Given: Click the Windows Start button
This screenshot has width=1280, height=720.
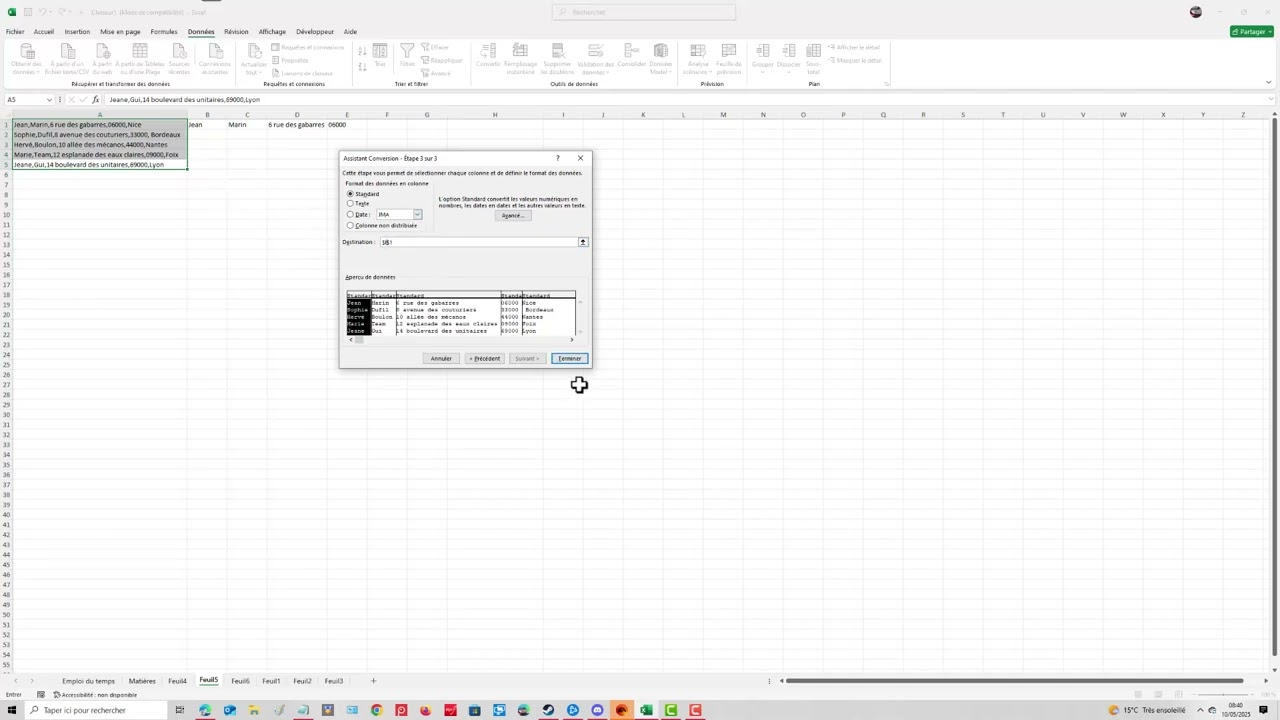Looking at the screenshot, I should click(11, 710).
